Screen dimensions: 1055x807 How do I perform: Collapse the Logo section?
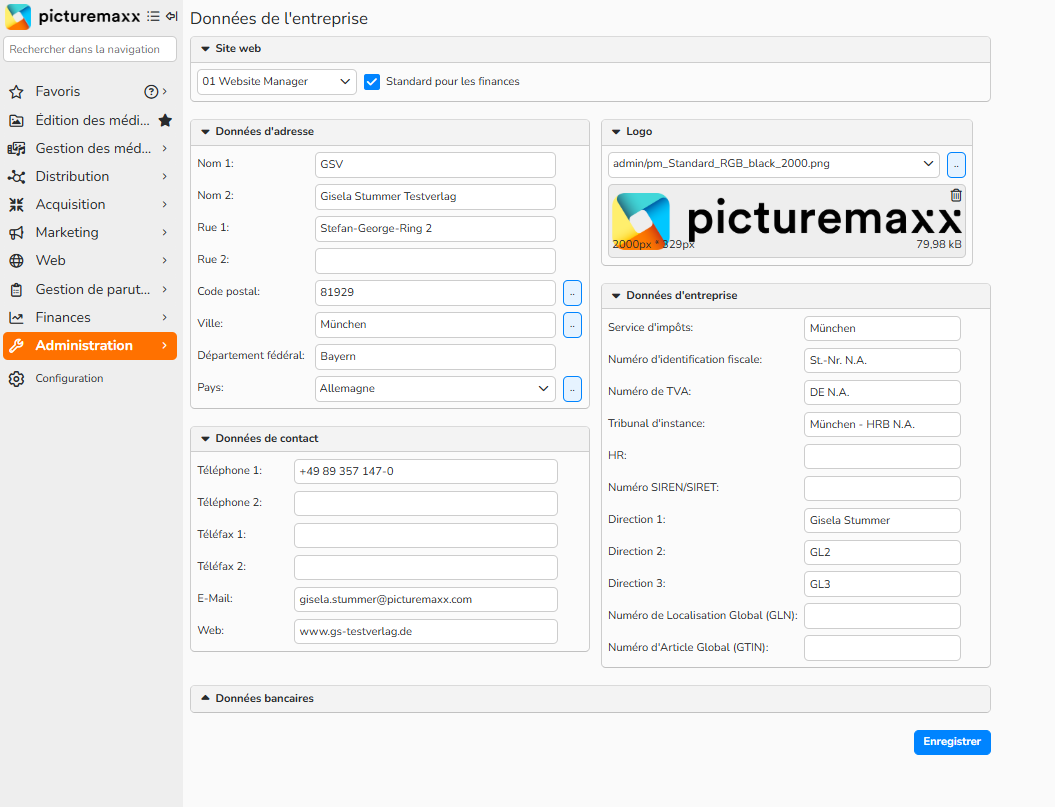tap(616, 132)
